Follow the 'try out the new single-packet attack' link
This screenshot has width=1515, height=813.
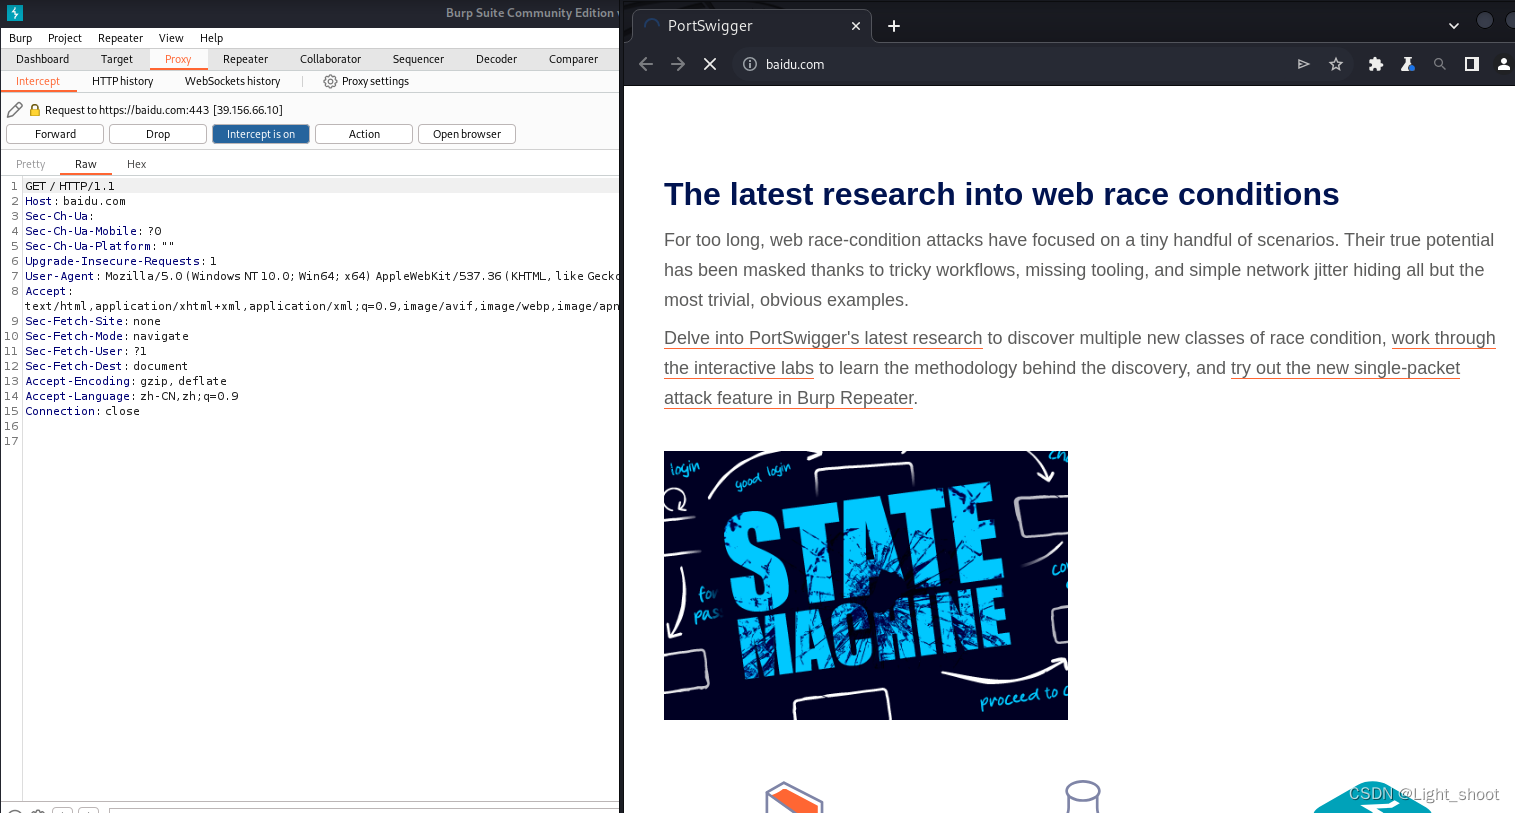[x=1062, y=383]
